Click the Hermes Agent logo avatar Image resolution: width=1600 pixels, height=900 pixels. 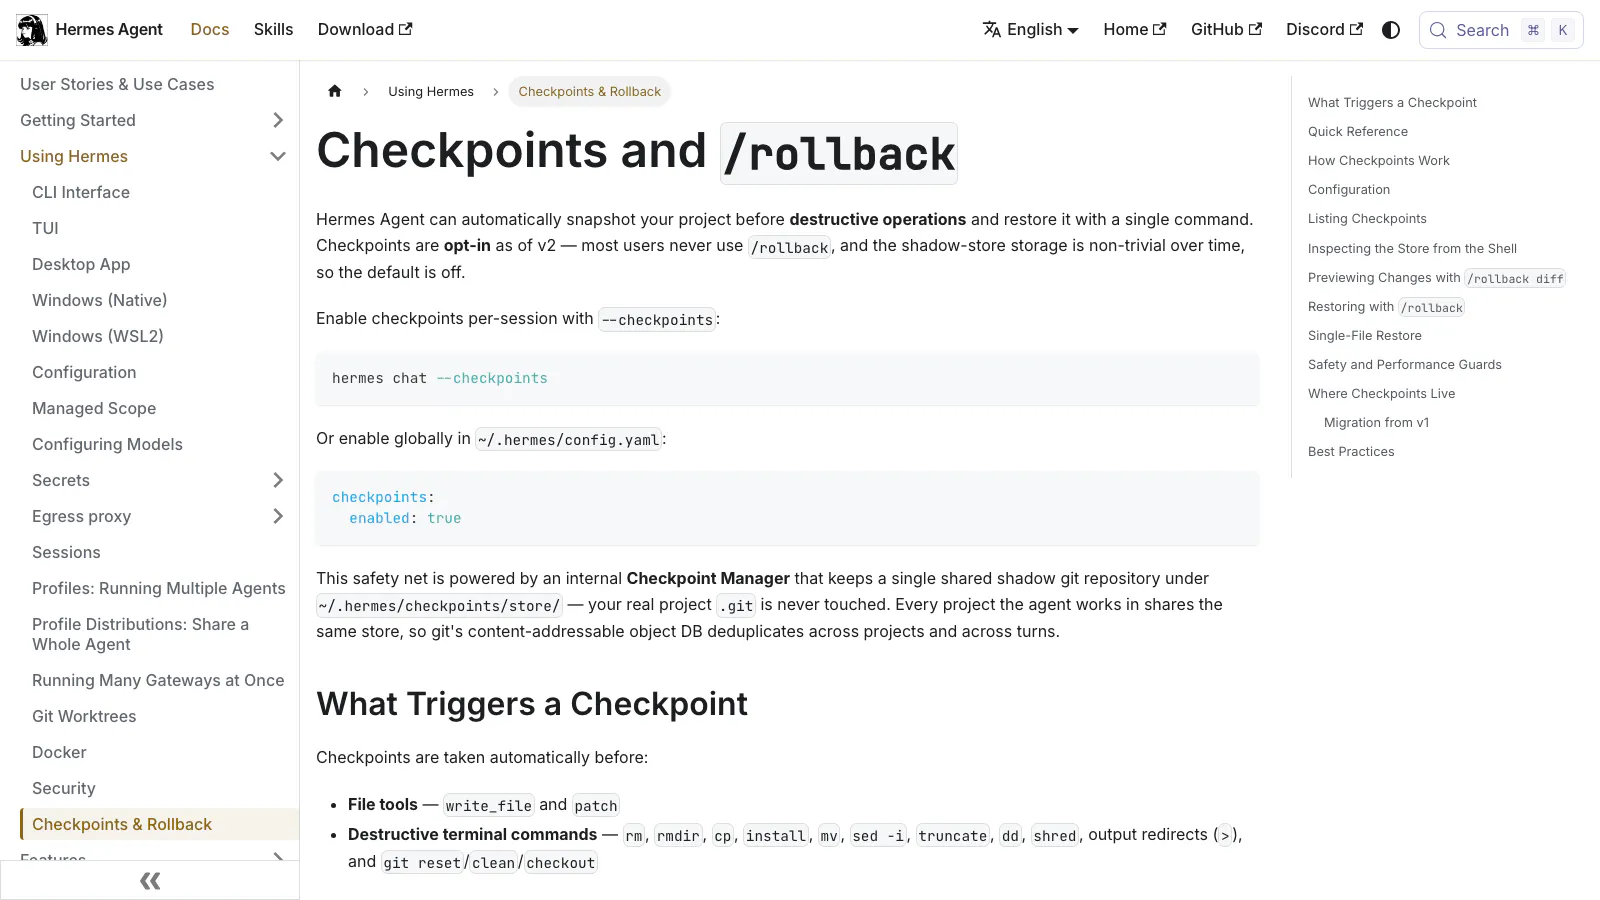point(32,30)
